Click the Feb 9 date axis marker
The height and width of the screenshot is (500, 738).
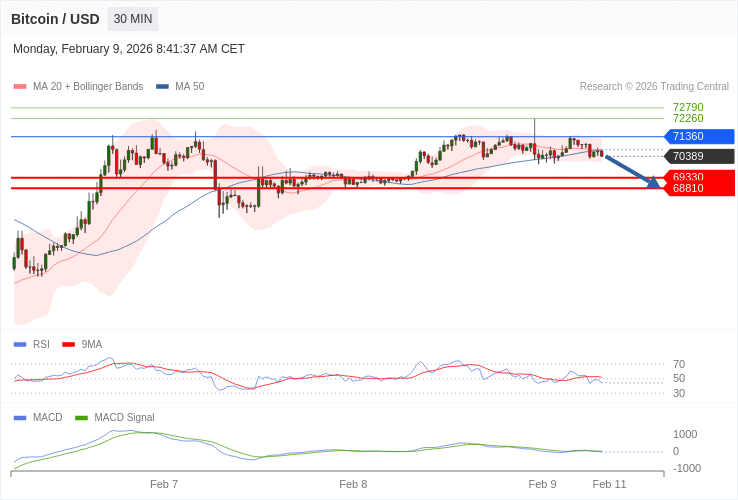pyautogui.click(x=542, y=484)
